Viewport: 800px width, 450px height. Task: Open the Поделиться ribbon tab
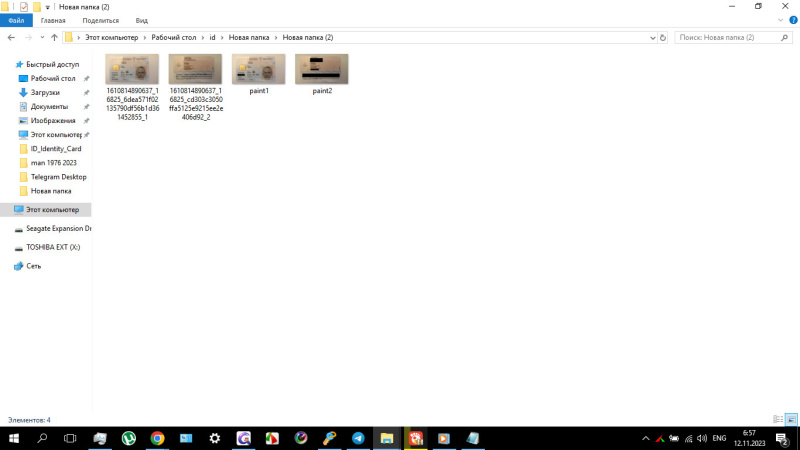(100, 20)
